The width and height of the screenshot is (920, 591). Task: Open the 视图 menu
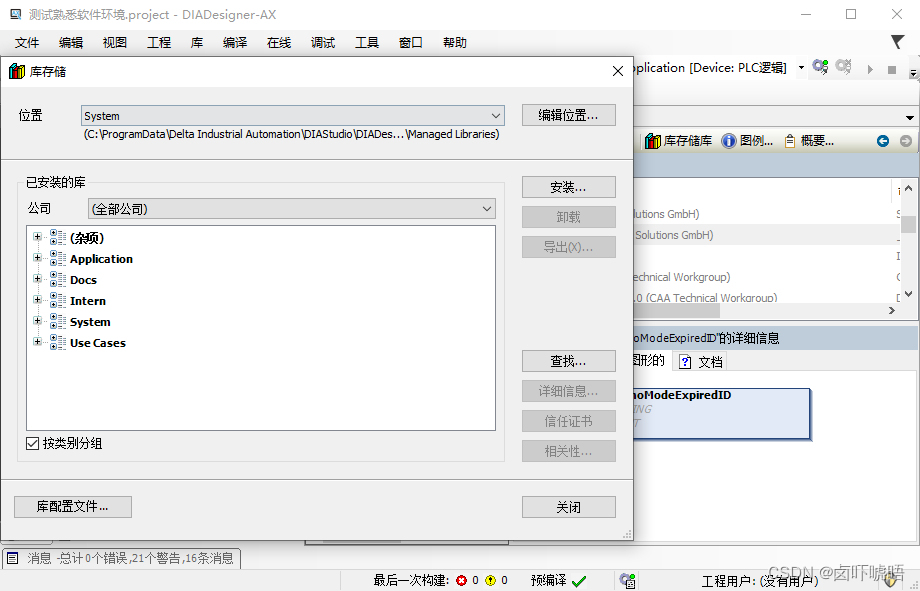(114, 42)
